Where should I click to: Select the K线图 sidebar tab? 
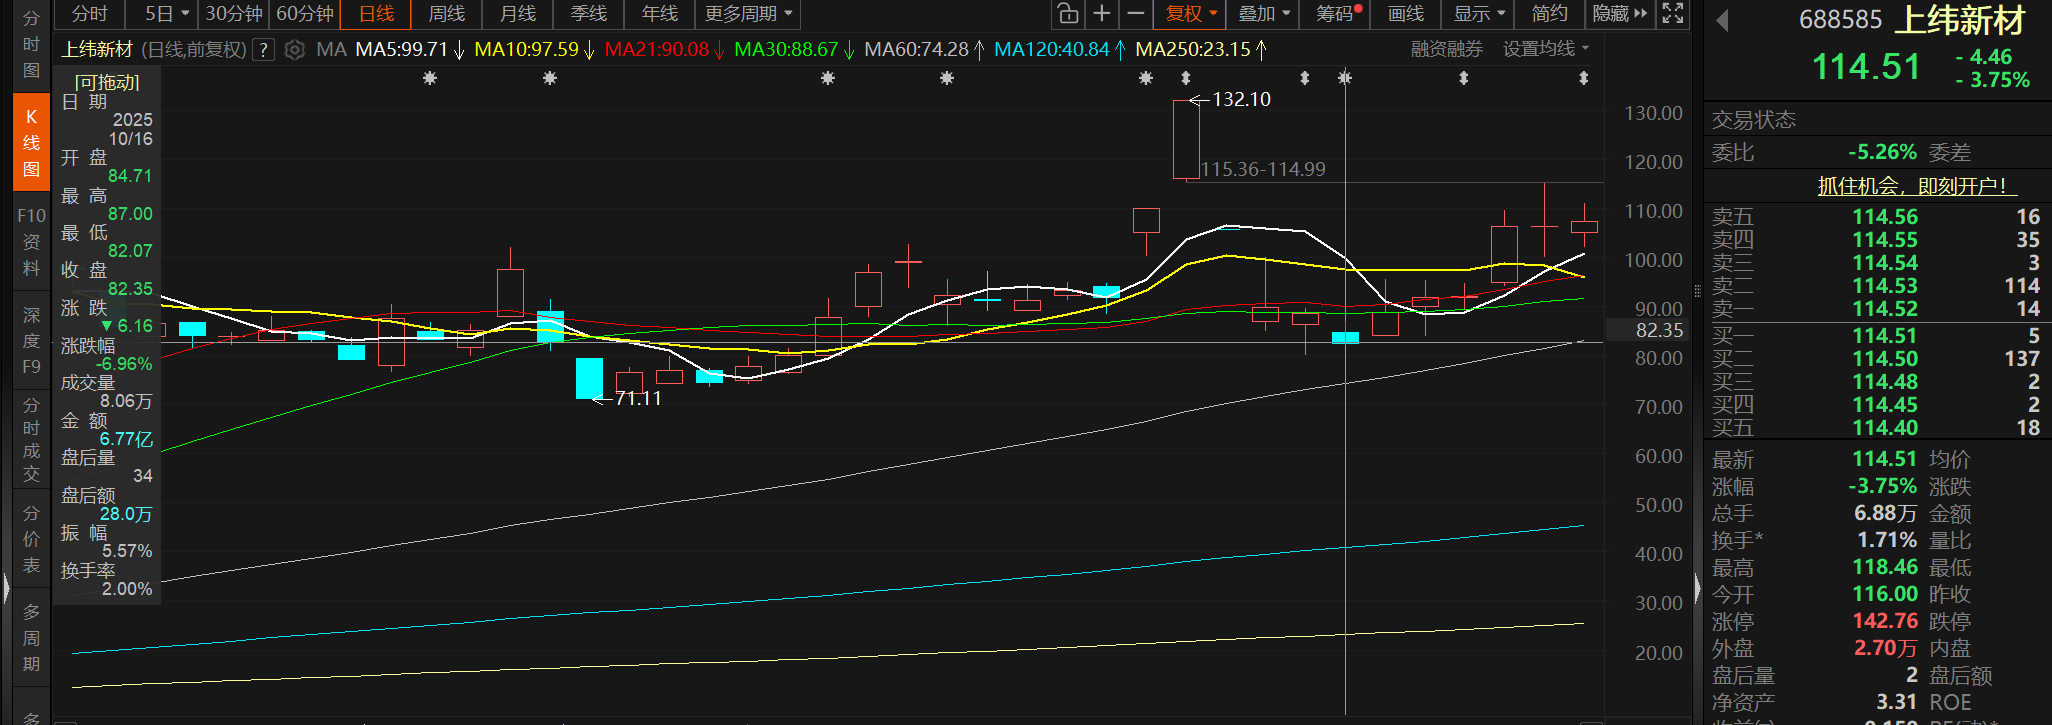pos(31,142)
